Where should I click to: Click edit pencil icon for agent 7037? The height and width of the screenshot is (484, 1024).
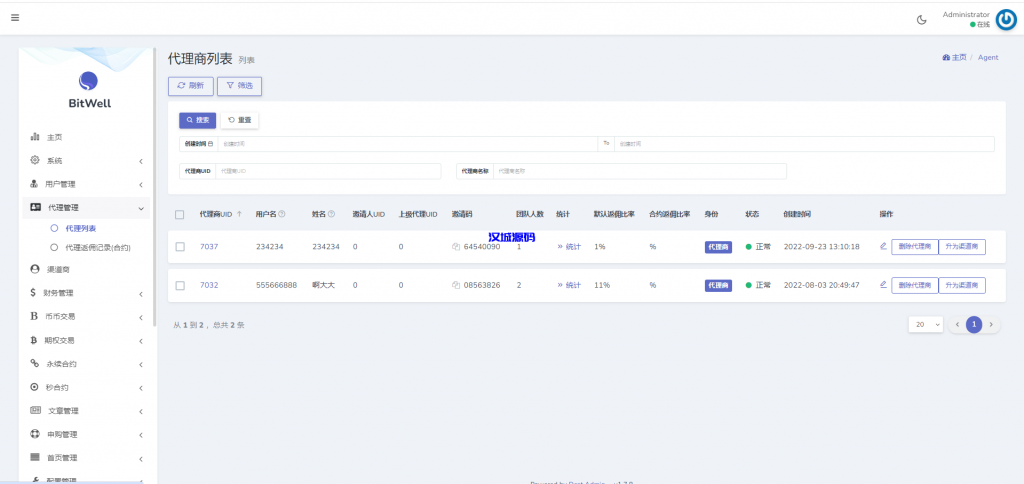pyautogui.click(x=883, y=246)
